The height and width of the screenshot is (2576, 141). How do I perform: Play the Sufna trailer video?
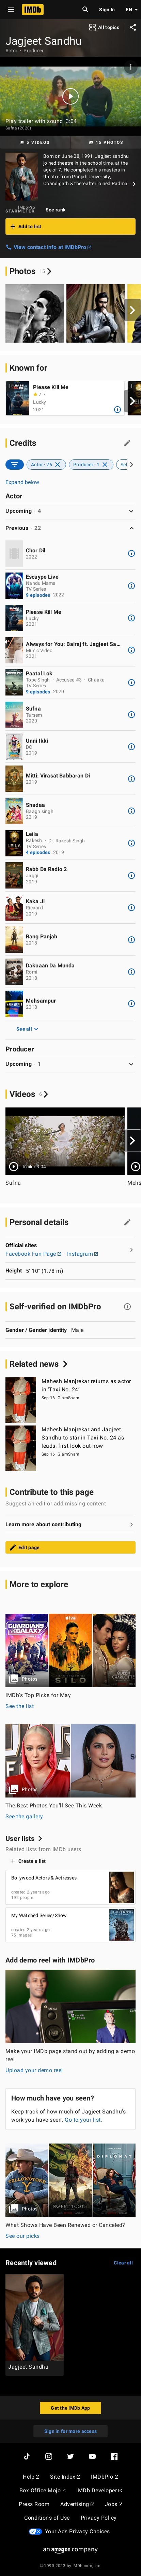tap(70, 96)
